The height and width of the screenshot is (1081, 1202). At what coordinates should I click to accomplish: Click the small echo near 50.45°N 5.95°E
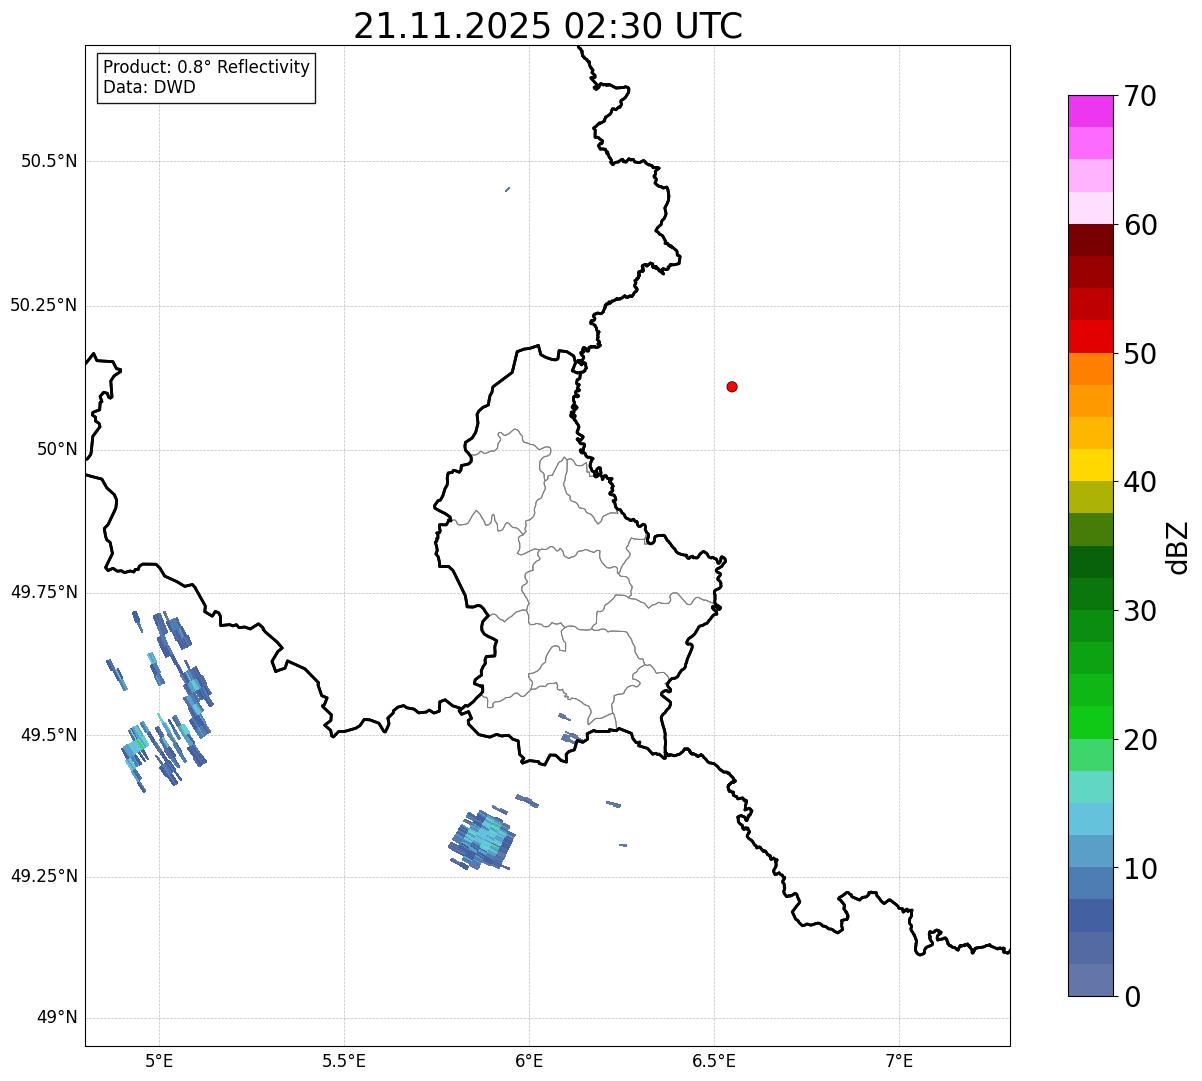click(x=508, y=189)
